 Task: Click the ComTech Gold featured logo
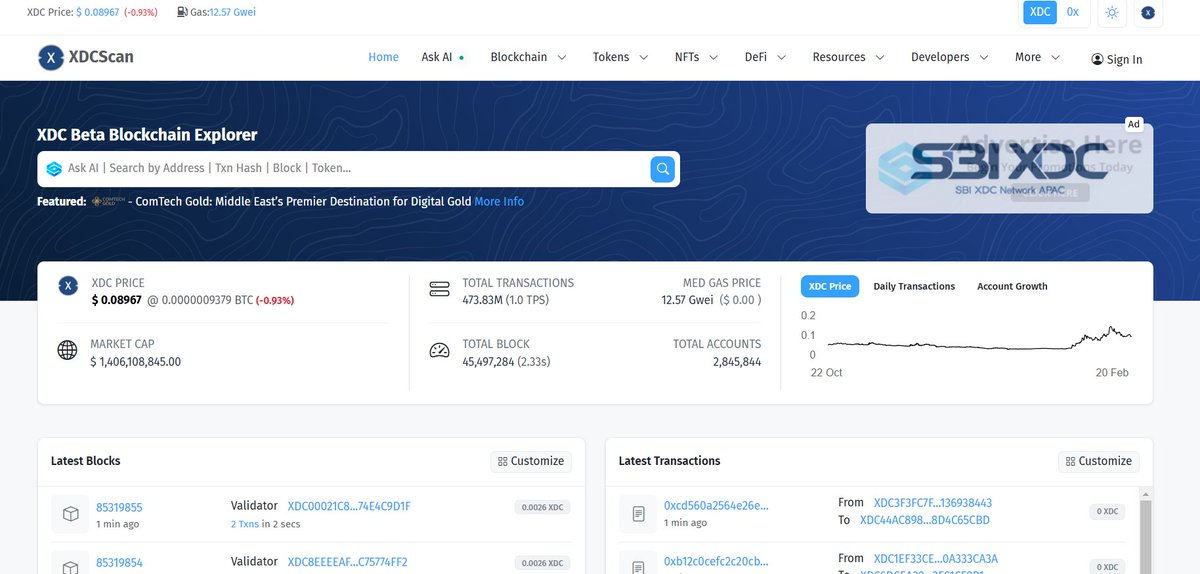click(x=108, y=201)
